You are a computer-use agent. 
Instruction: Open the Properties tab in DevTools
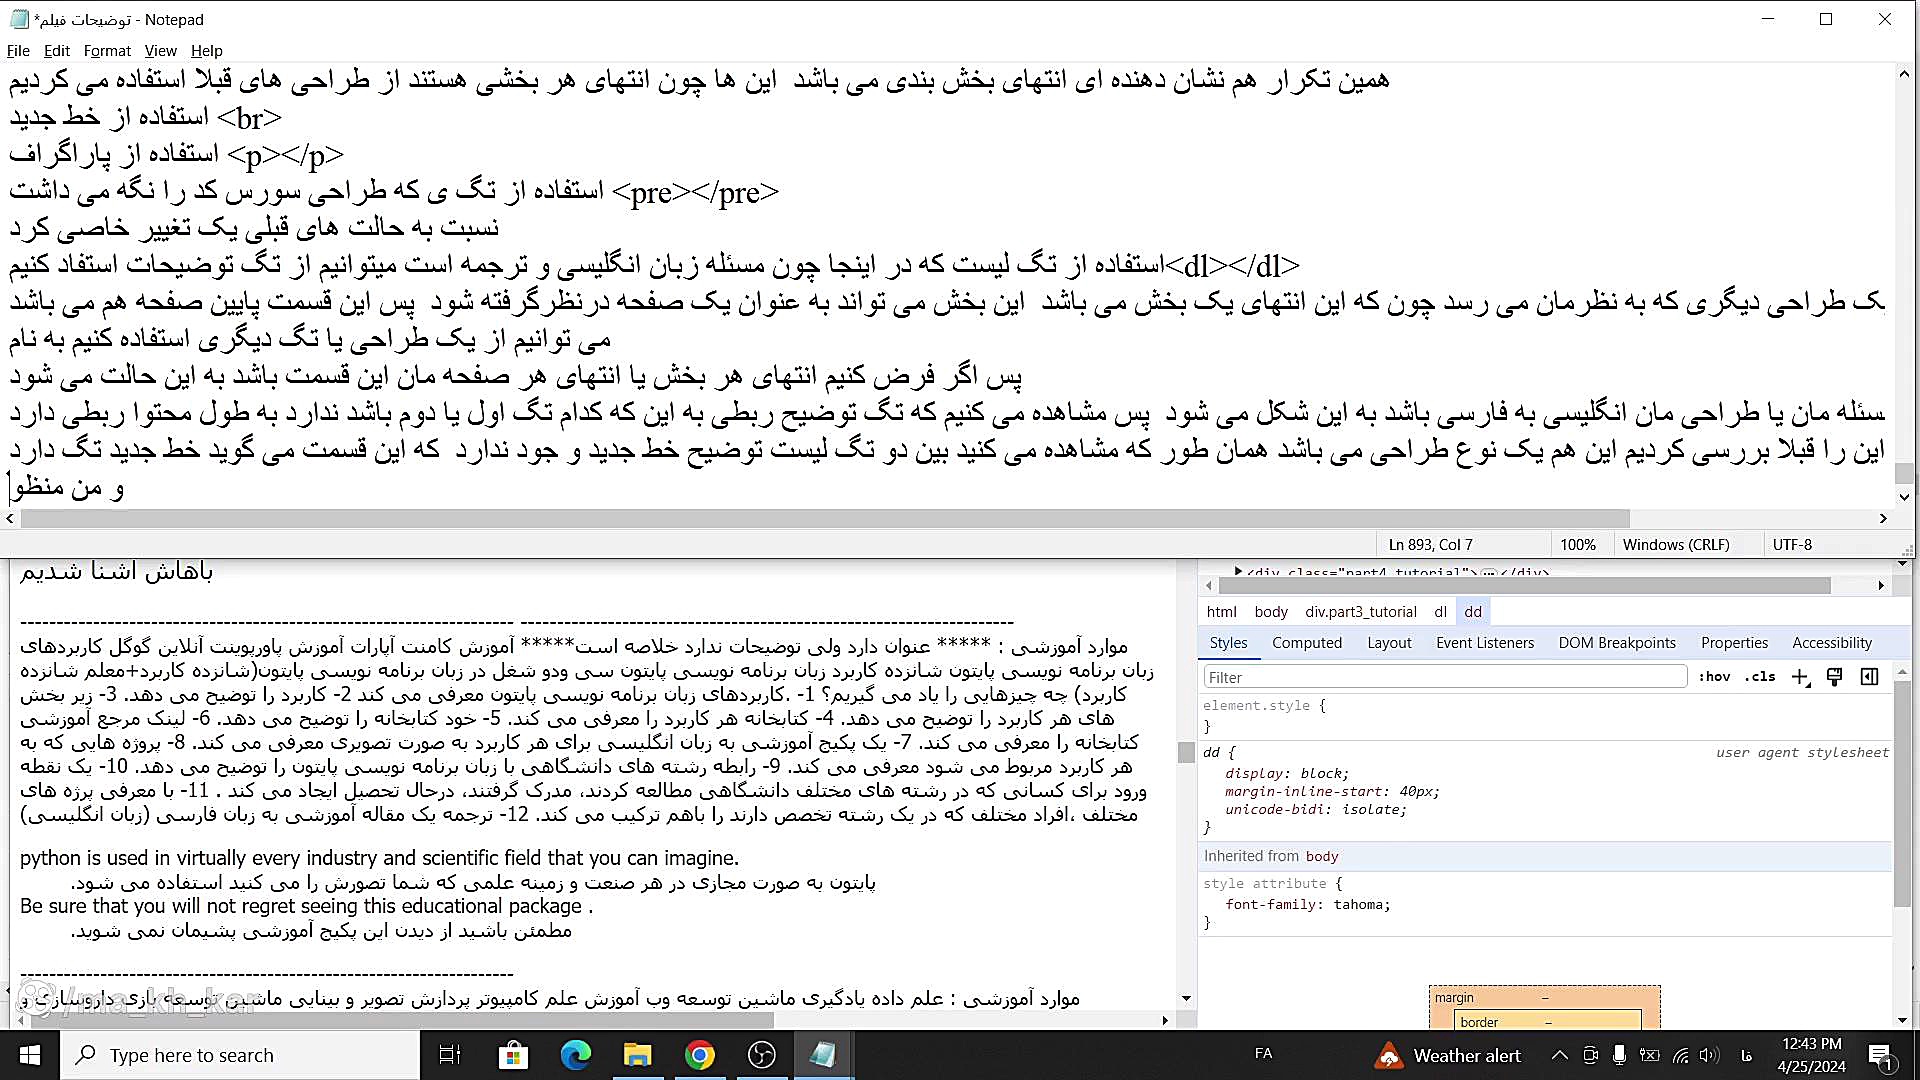coord(1734,643)
